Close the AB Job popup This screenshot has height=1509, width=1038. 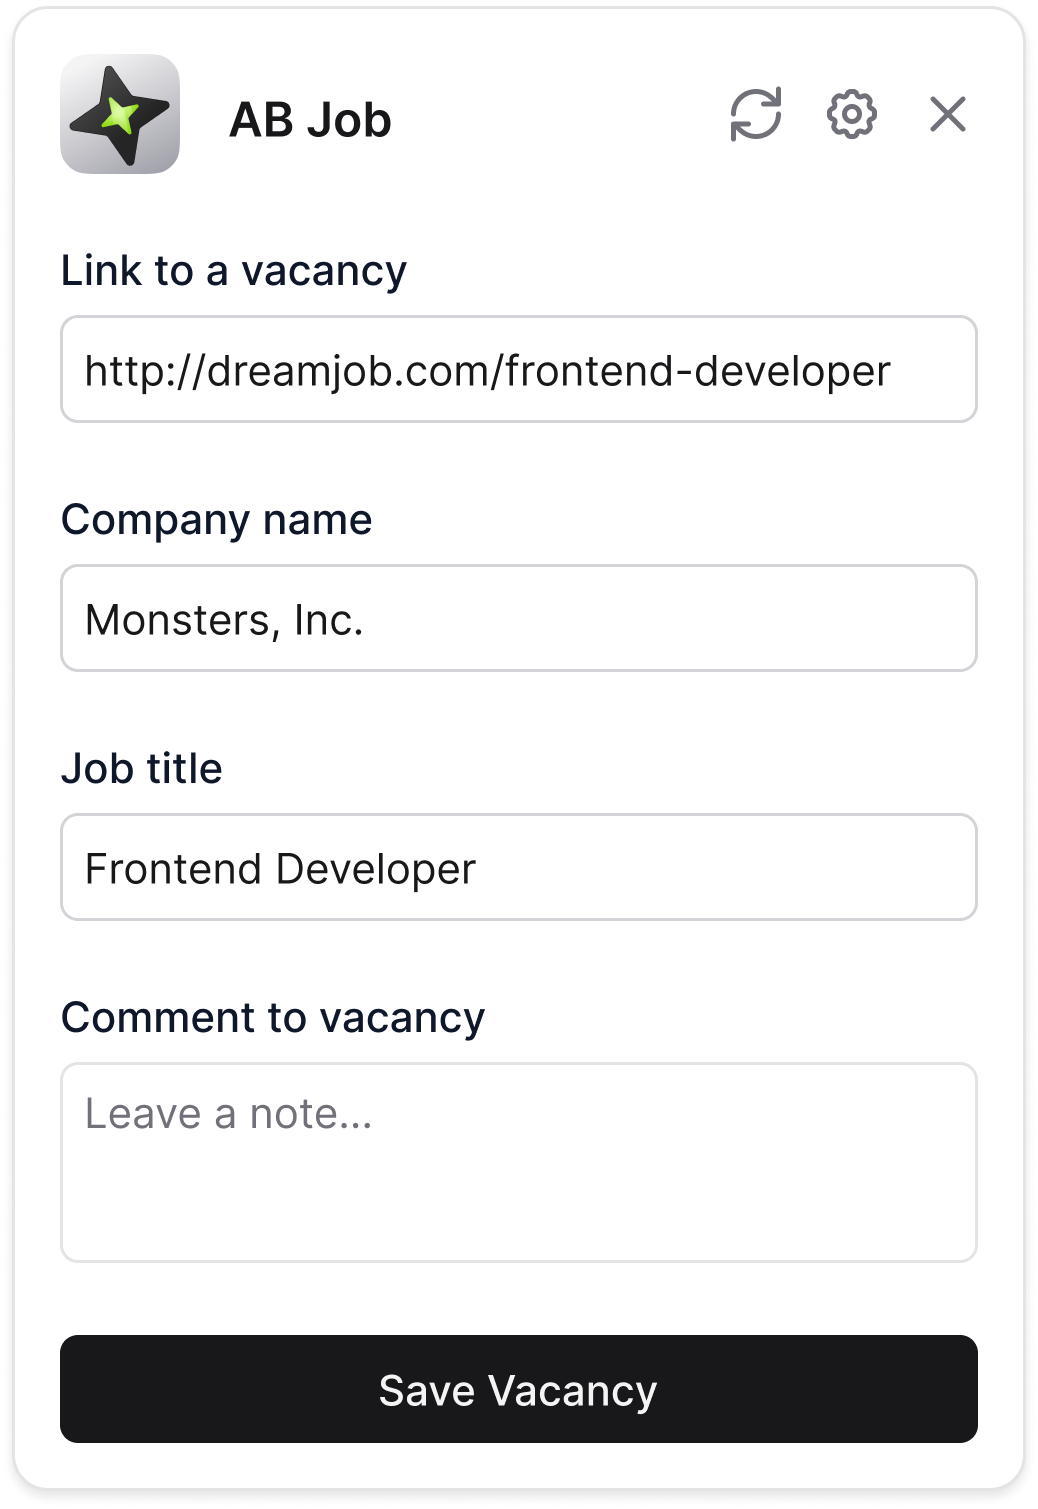click(947, 114)
